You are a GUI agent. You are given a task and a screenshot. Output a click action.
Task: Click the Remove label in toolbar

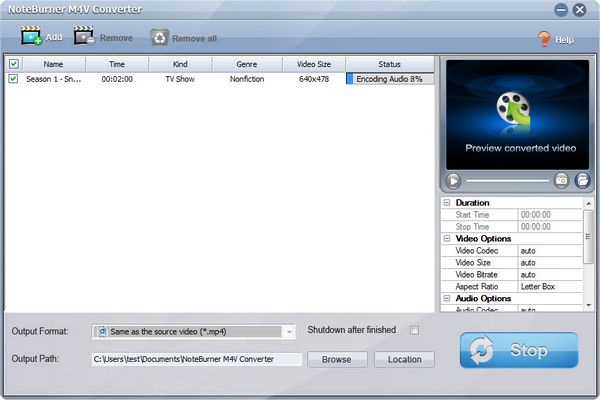coord(116,38)
